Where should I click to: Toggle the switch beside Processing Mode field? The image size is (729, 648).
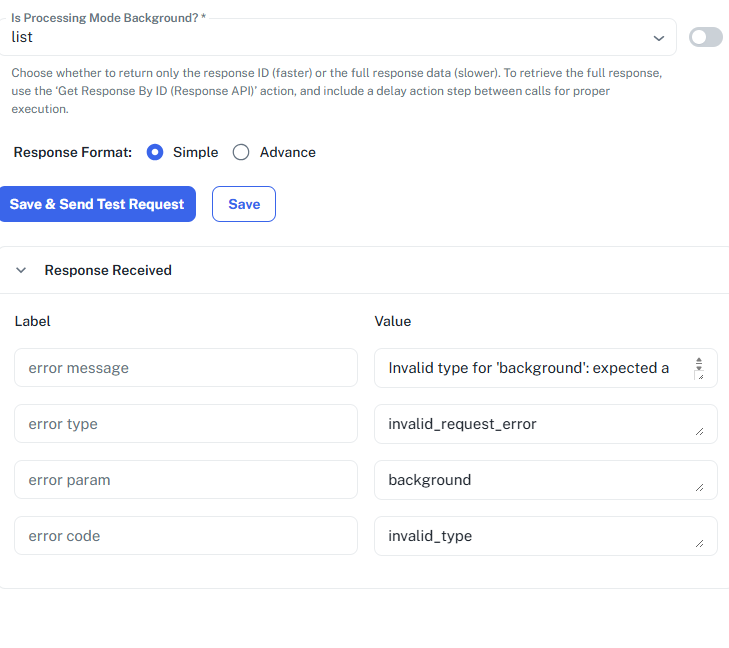(x=705, y=37)
